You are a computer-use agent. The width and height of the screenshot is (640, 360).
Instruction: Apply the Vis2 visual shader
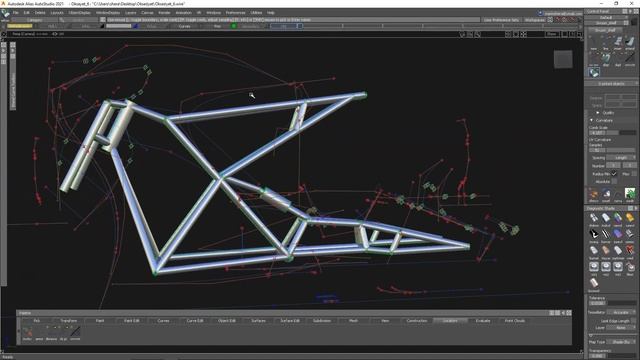[606, 268]
